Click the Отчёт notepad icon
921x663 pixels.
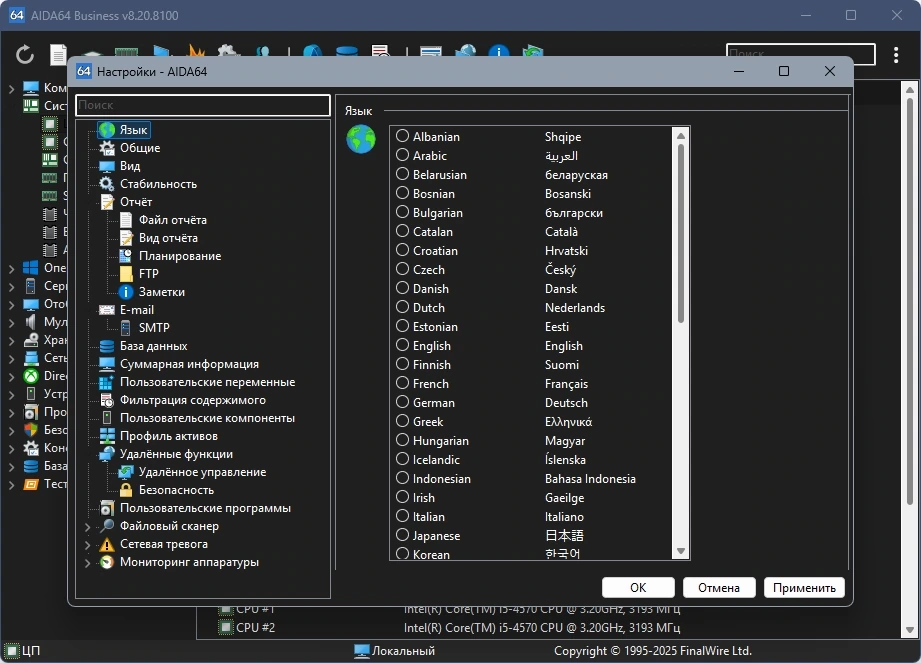click(x=107, y=202)
